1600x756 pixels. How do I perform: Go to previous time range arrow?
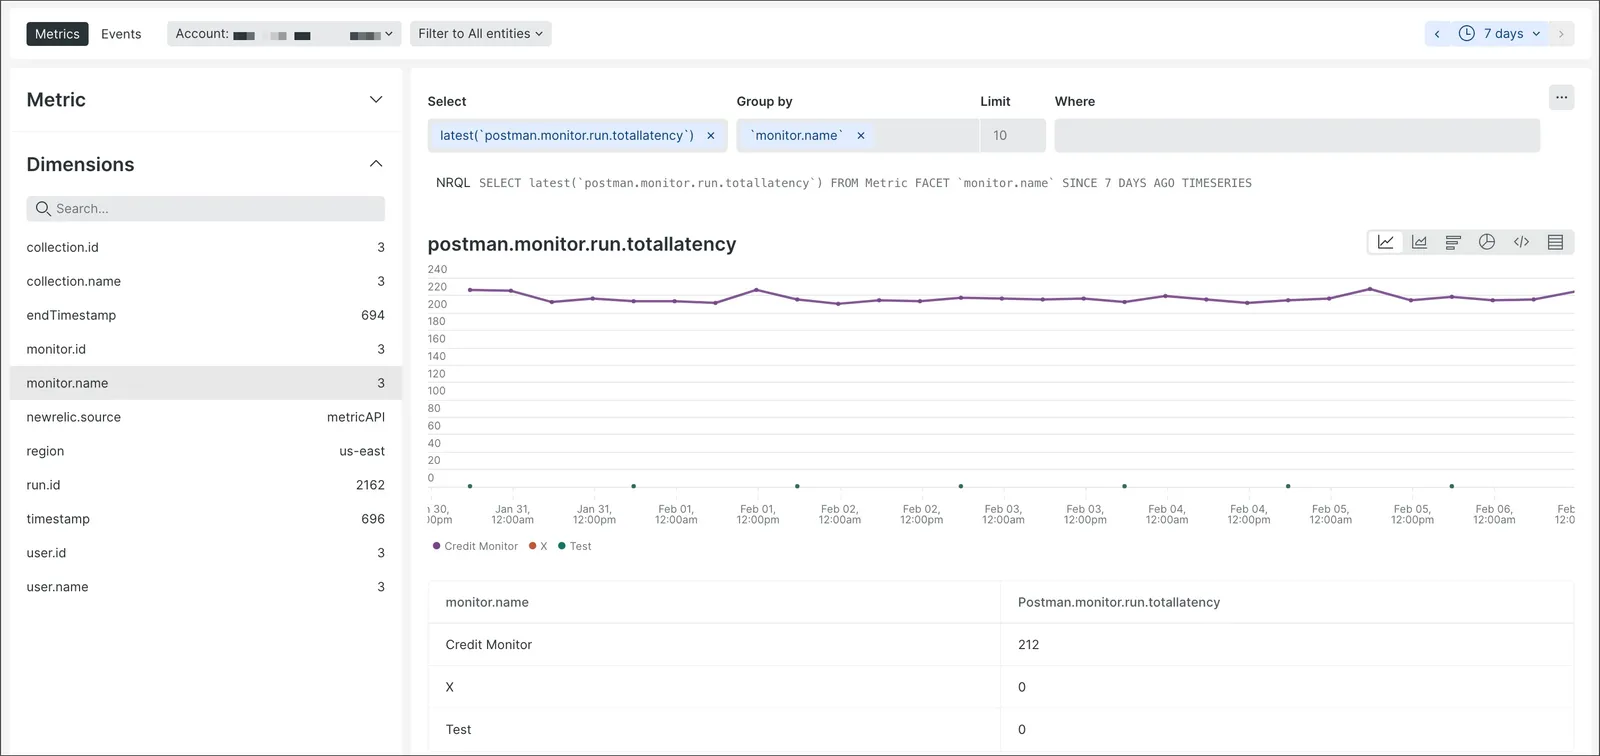coord(1437,34)
